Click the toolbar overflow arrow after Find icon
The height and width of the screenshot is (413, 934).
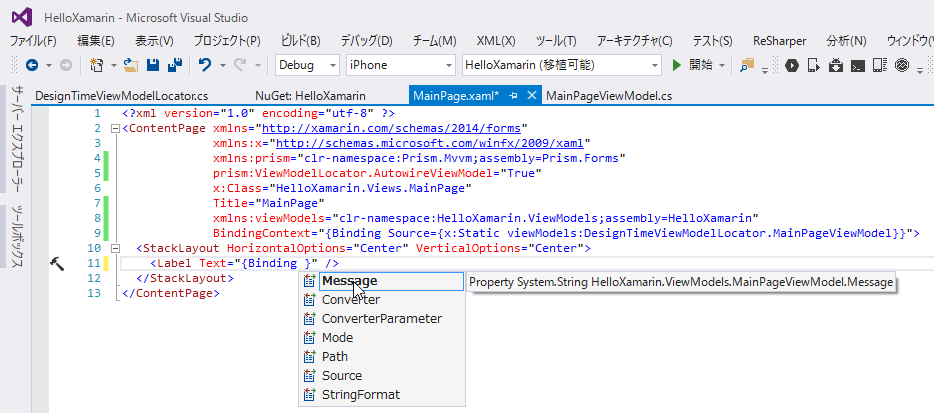(765, 70)
